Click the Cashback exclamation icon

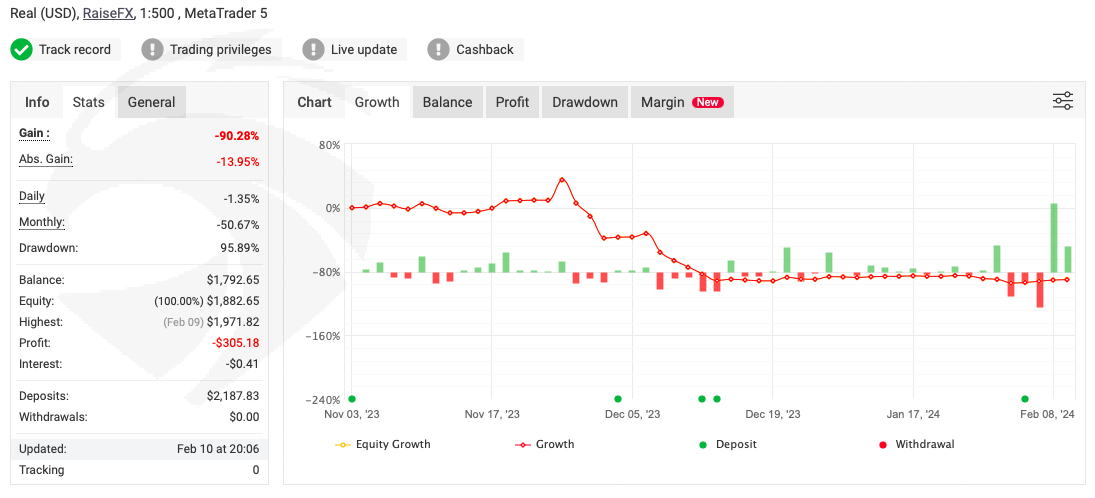pyautogui.click(x=439, y=49)
